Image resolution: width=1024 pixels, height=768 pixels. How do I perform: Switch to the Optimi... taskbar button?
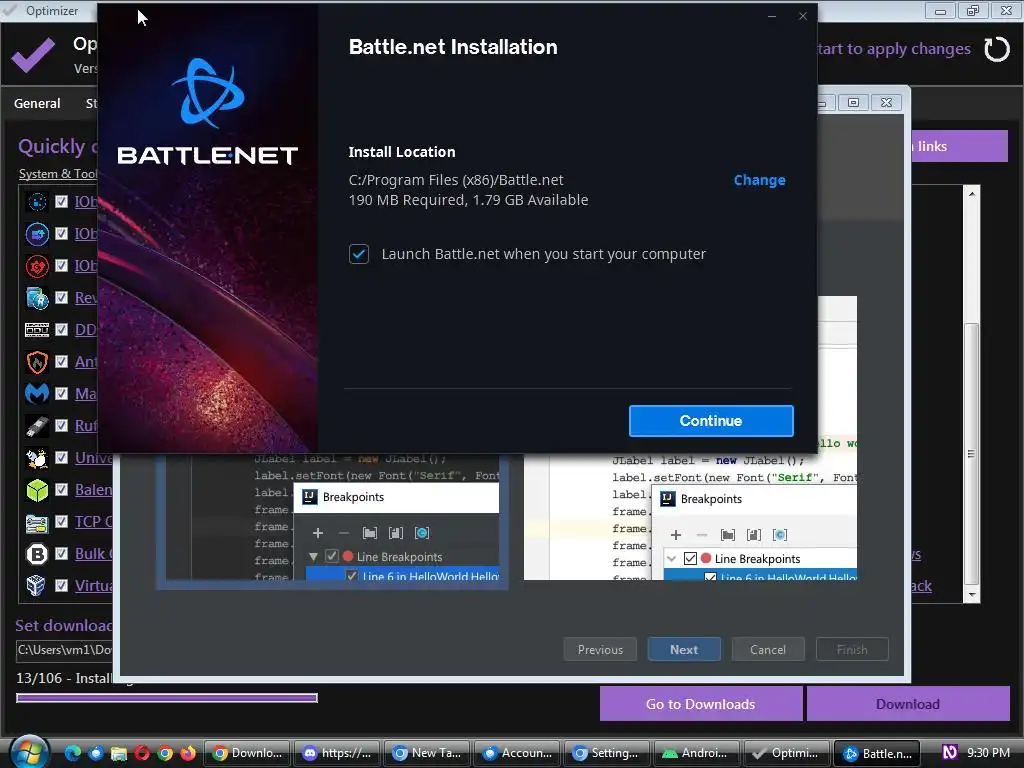[786, 753]
